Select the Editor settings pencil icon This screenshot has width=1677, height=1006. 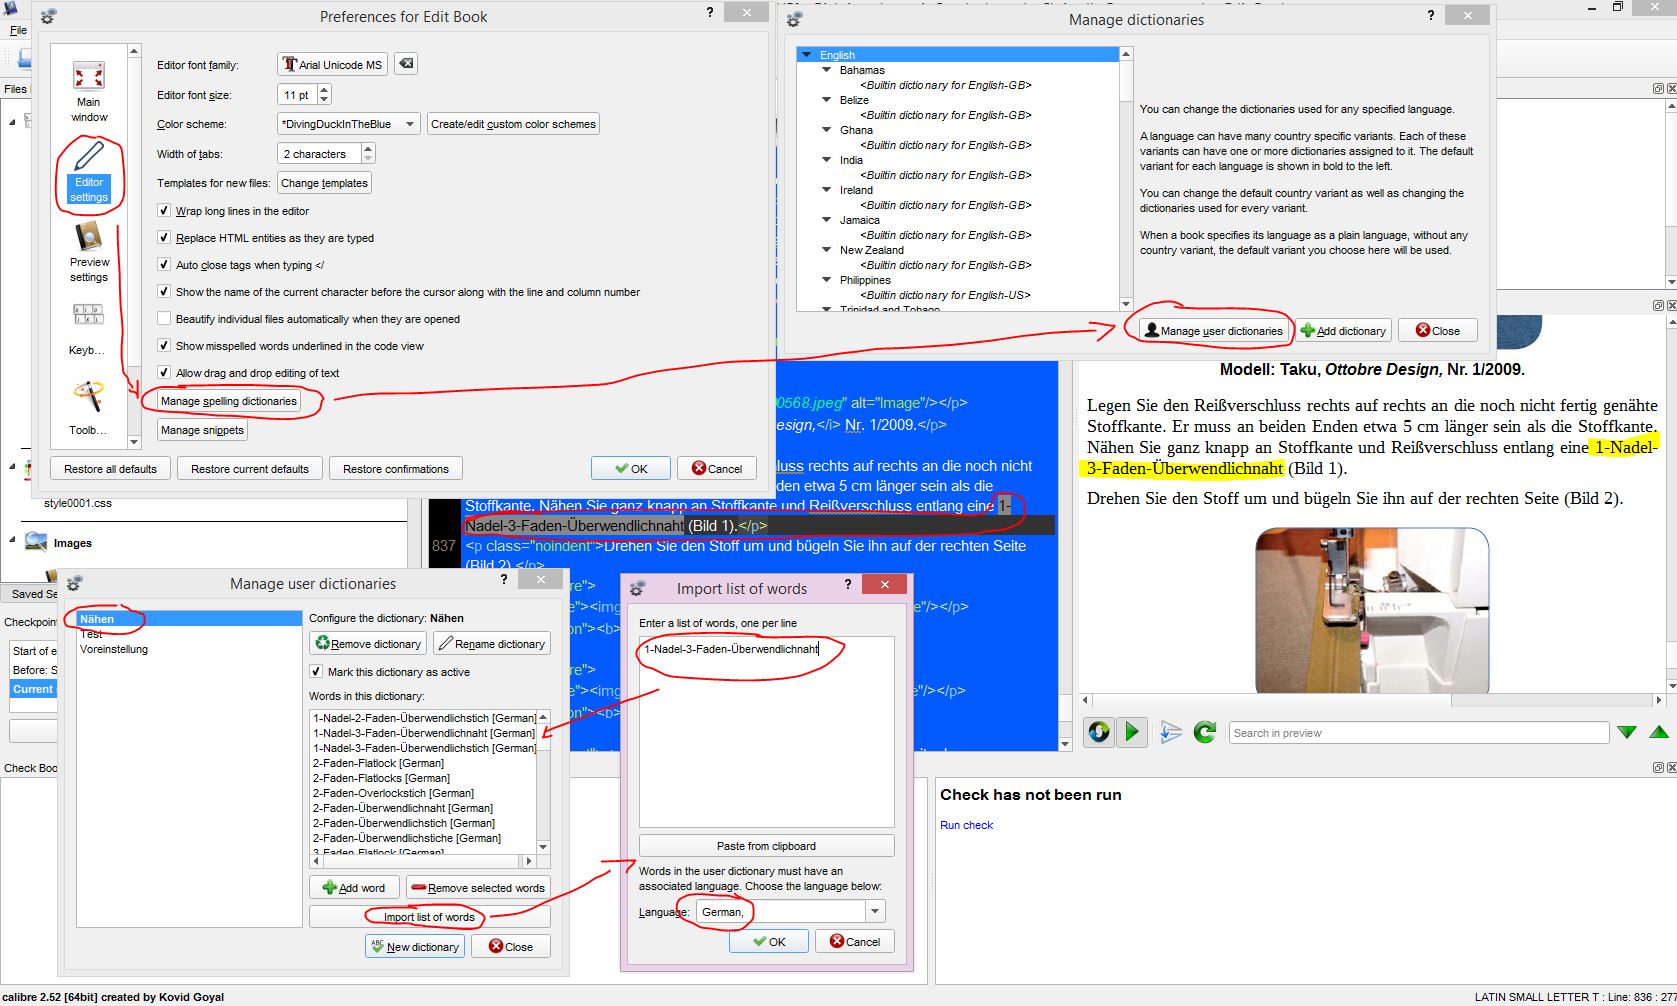coord(89,156)
